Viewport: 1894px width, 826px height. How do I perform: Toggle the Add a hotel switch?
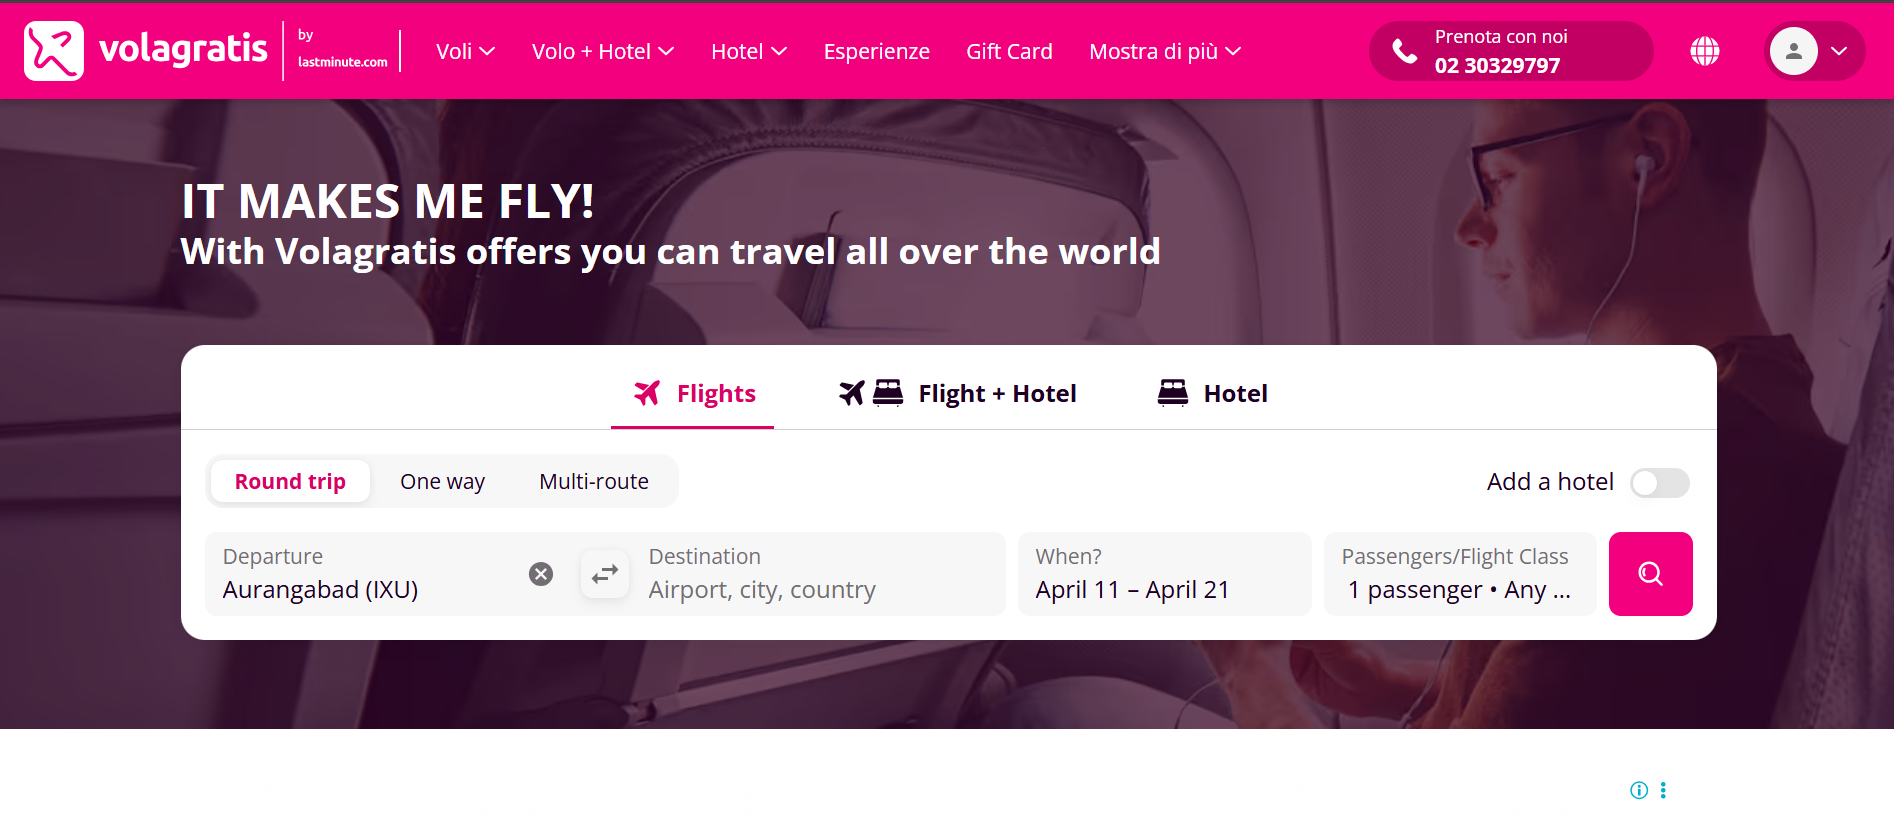(x=1659, y=483)
